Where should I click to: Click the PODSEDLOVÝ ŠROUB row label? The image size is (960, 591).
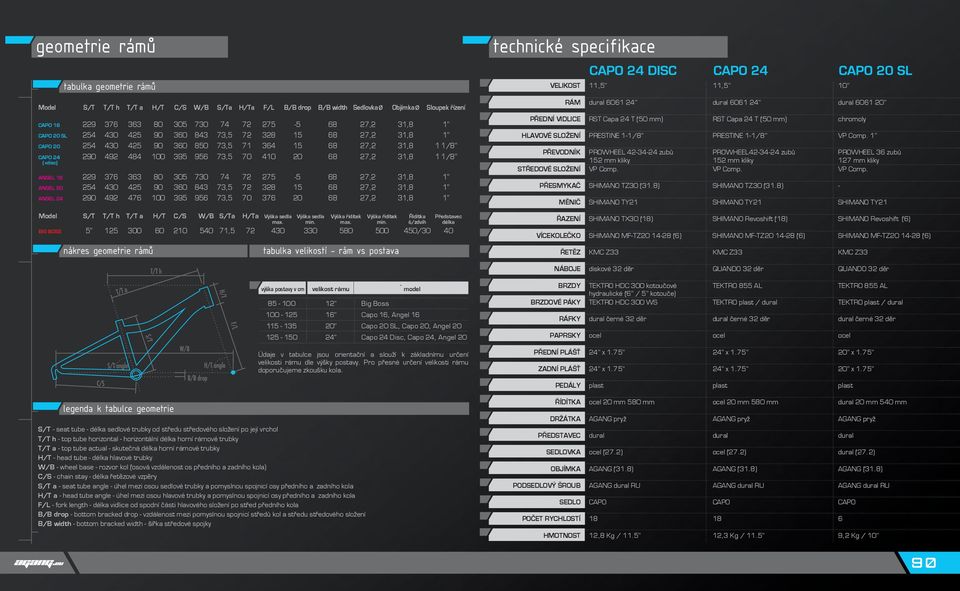pyautogui.click(x=536, y=485)
